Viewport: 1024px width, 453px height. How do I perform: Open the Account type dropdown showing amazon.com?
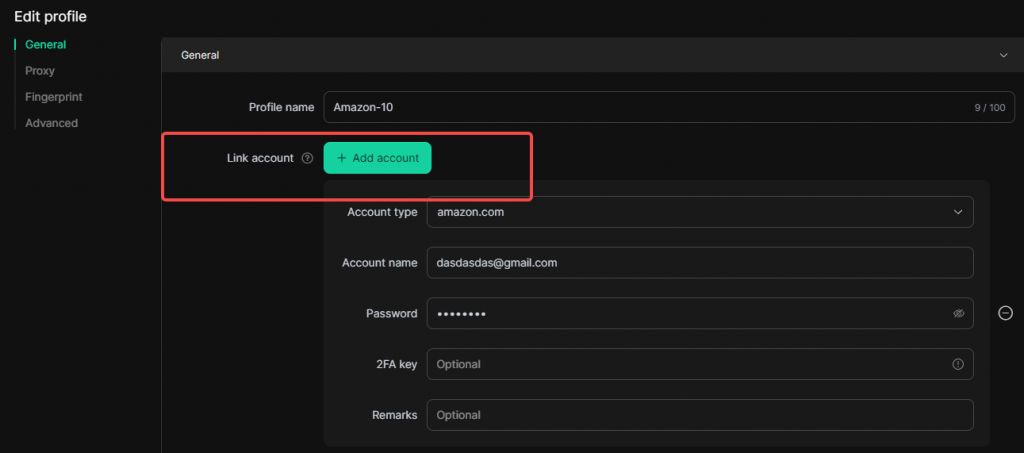click(x=690, y=212)
